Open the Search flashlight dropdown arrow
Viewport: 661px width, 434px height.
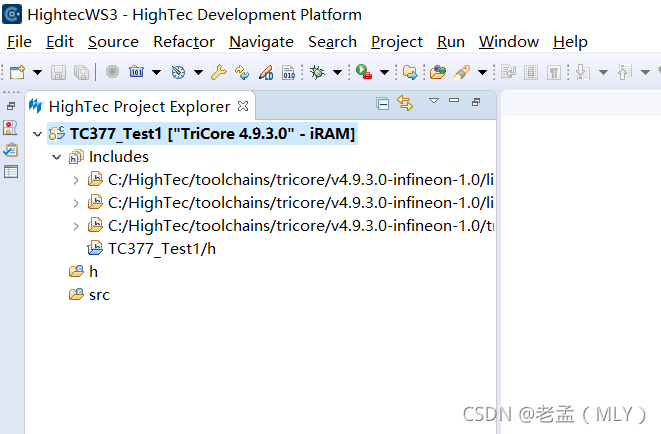pyautogui.click(x=482, y=72)
